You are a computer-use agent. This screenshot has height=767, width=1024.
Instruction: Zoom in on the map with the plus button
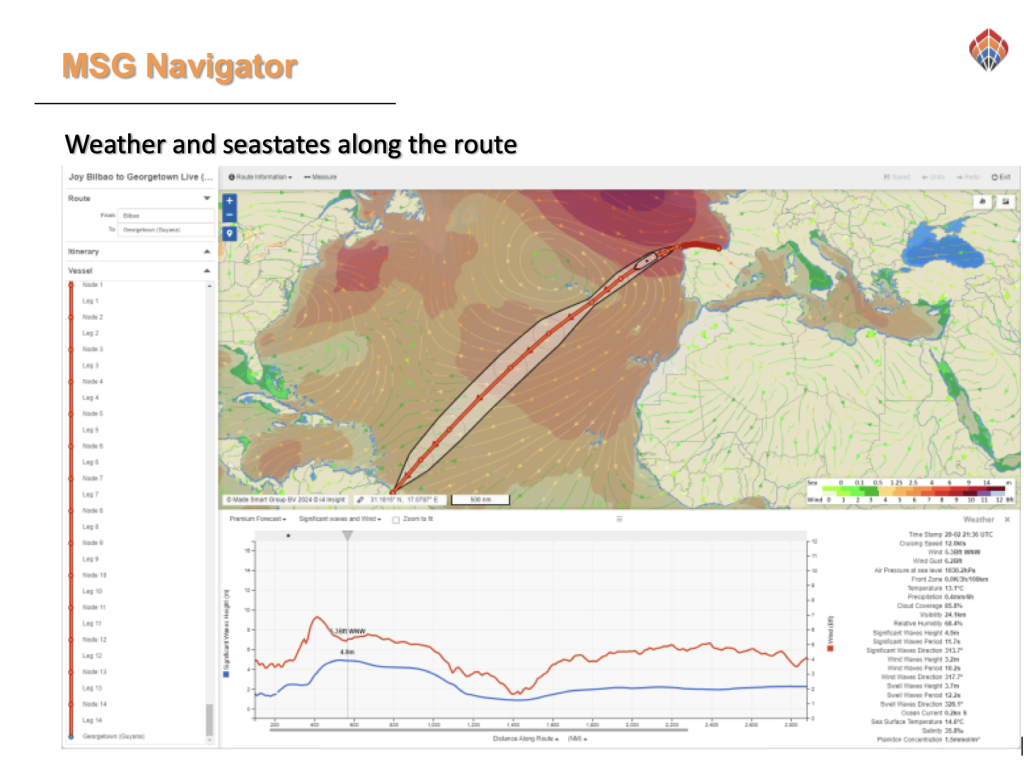pyautogui.click(x=229, y=201)
